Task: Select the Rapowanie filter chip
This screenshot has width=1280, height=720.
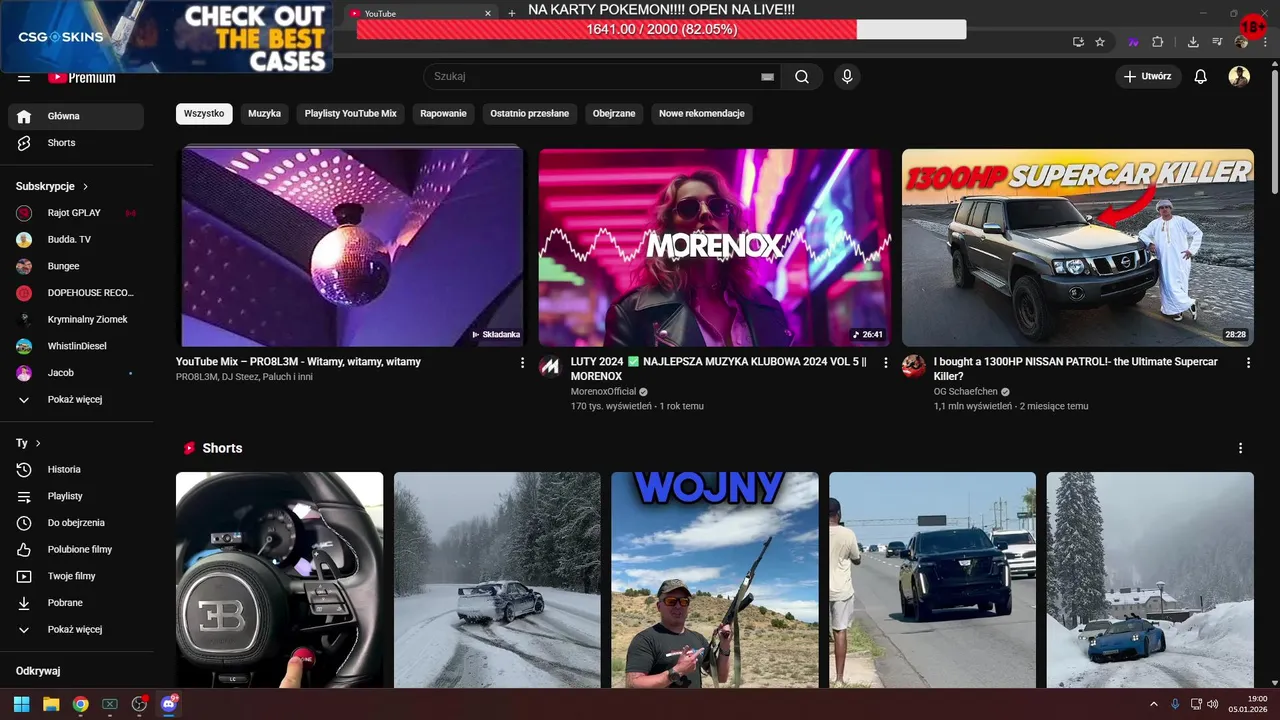Action: coord(443,114)
